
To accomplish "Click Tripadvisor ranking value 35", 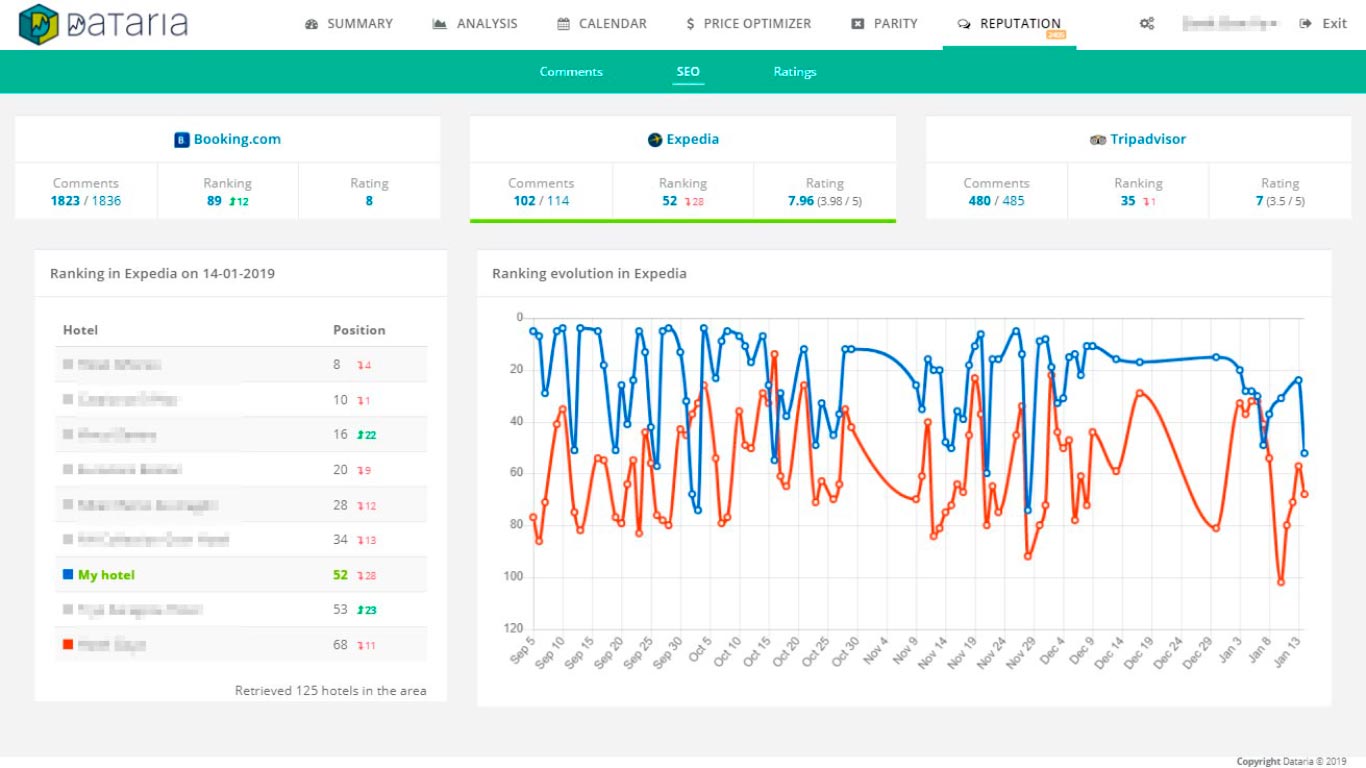I will coord(1128,201).
